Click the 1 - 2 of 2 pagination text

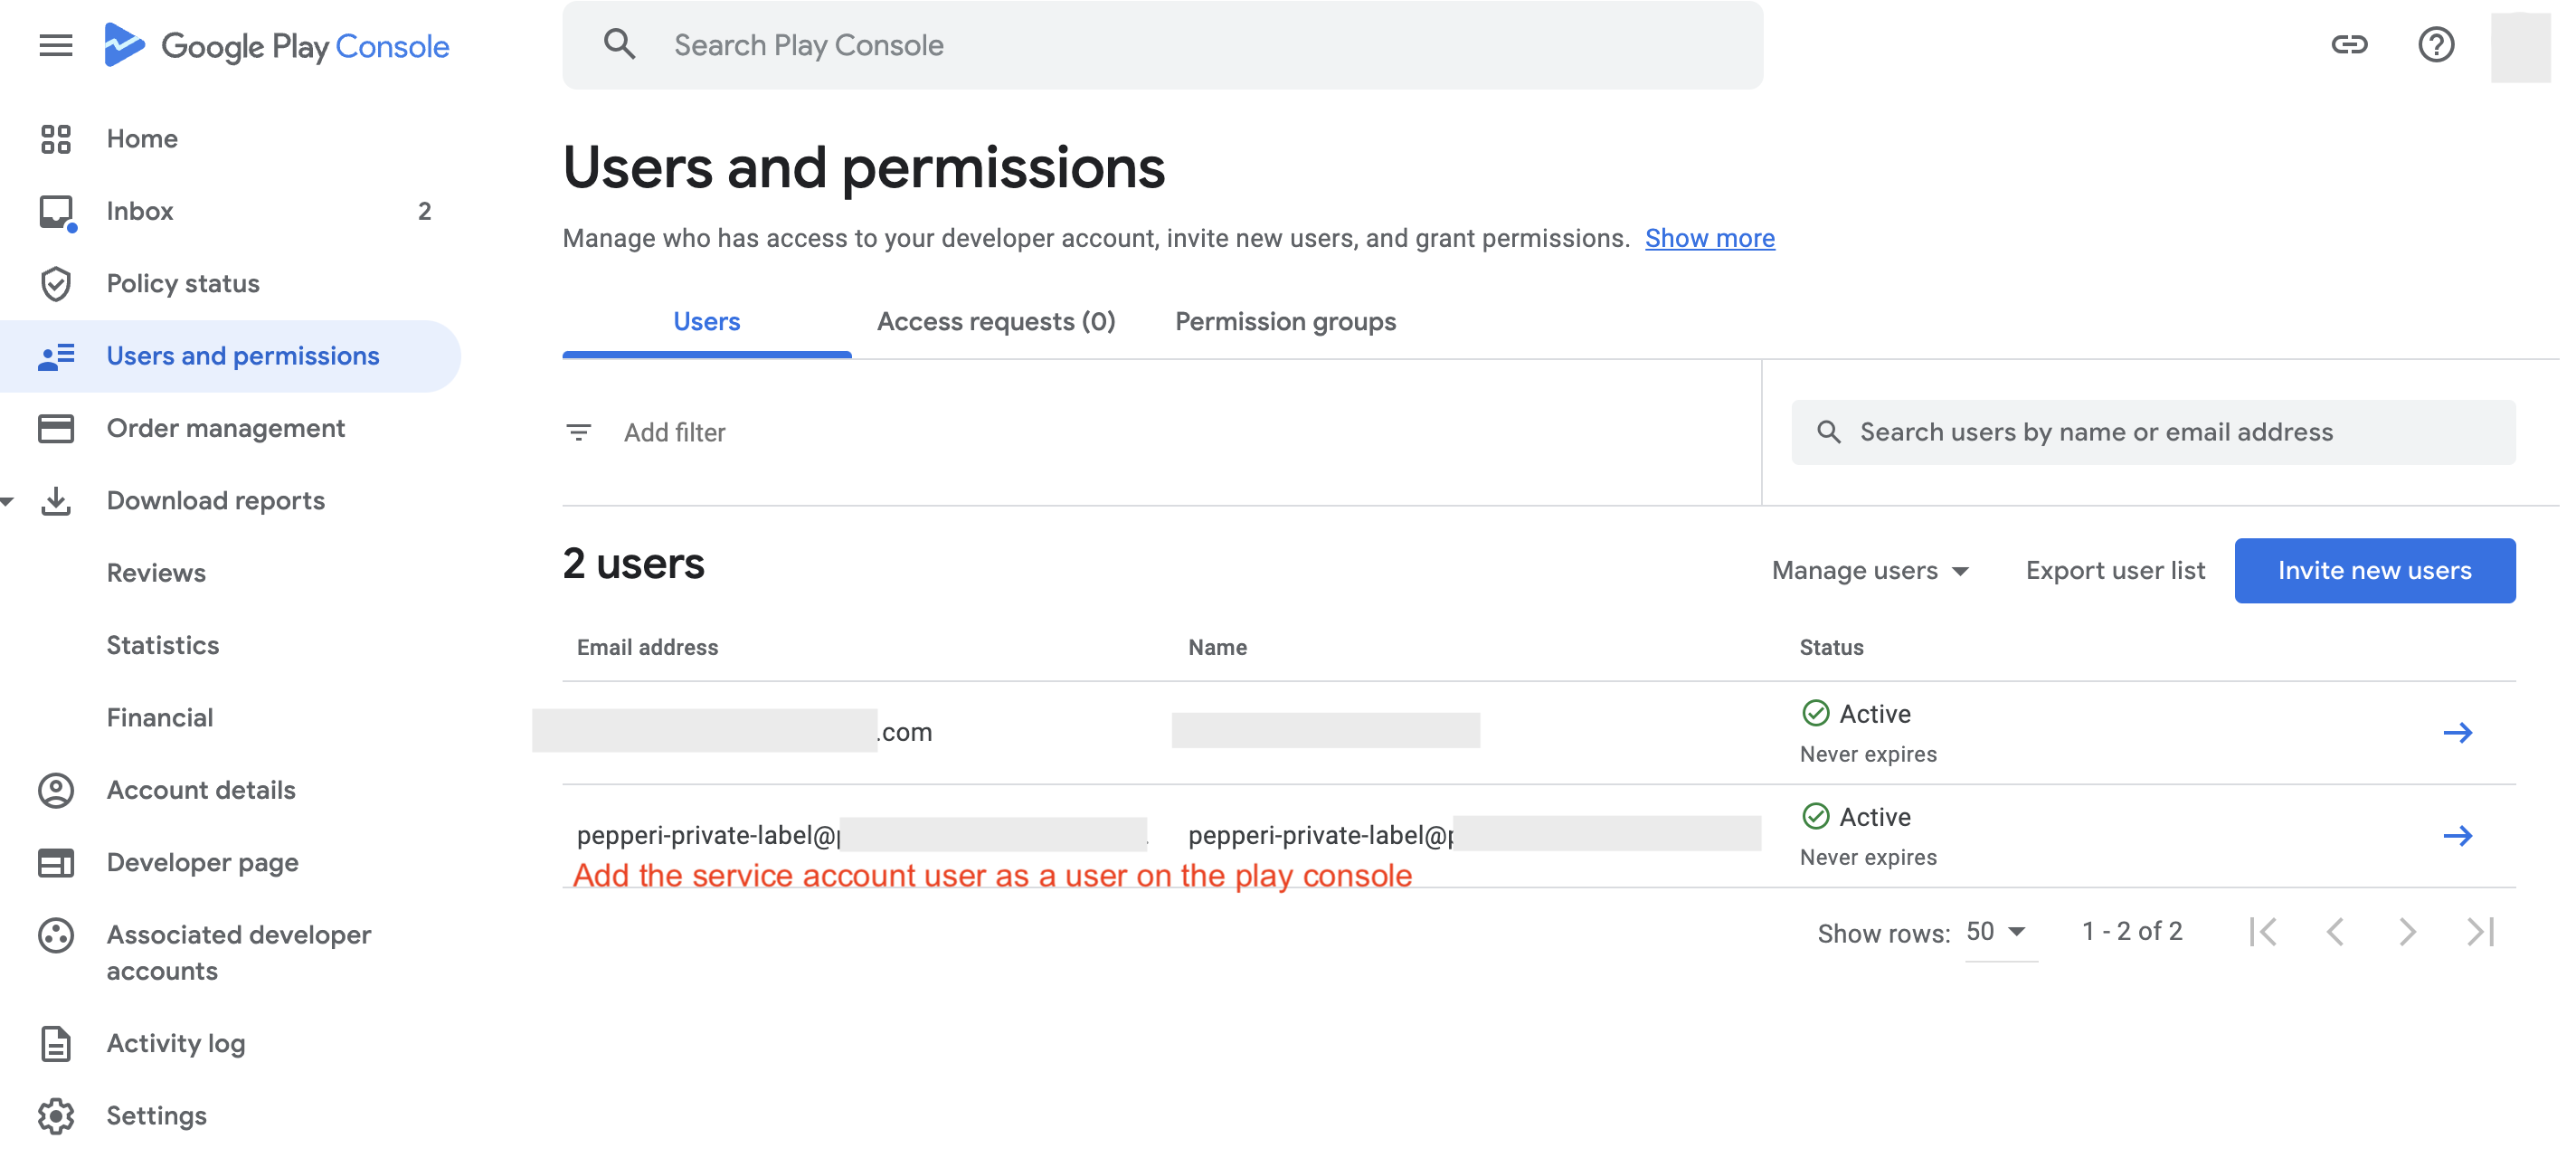2132,932
